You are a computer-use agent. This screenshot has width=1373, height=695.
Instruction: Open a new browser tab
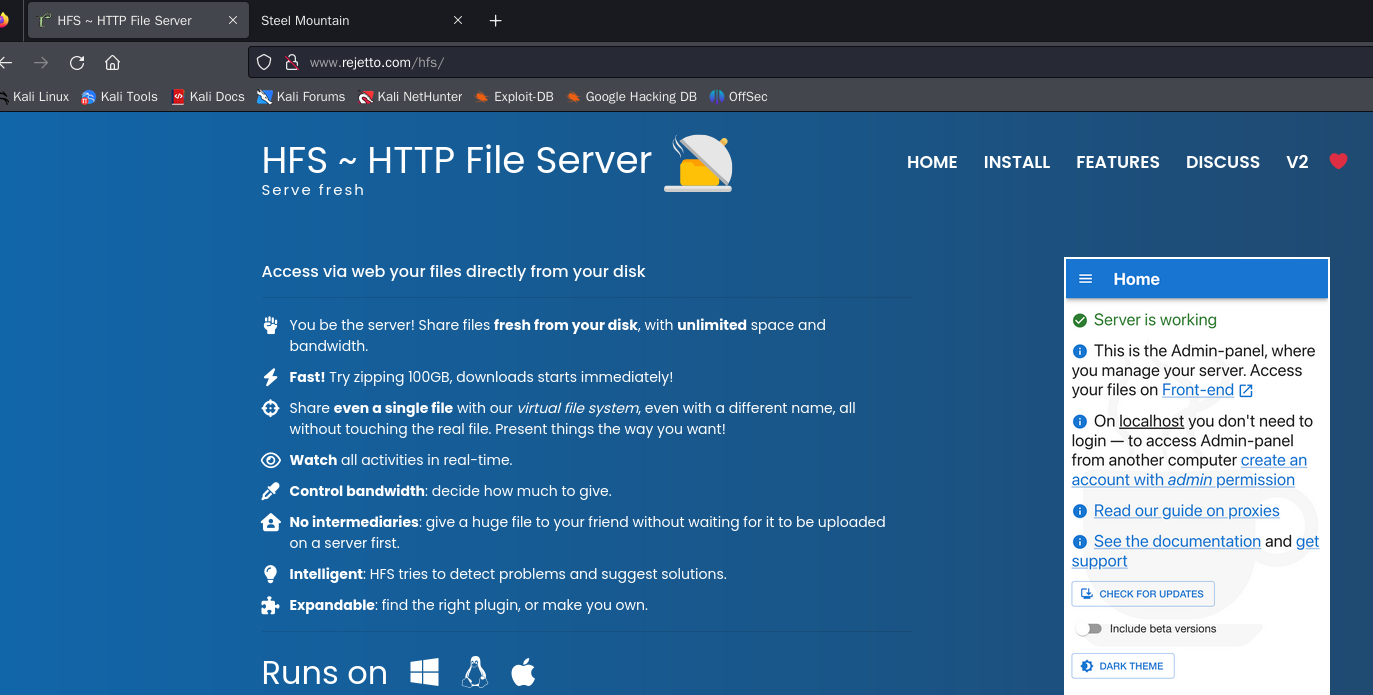(496, 20)
